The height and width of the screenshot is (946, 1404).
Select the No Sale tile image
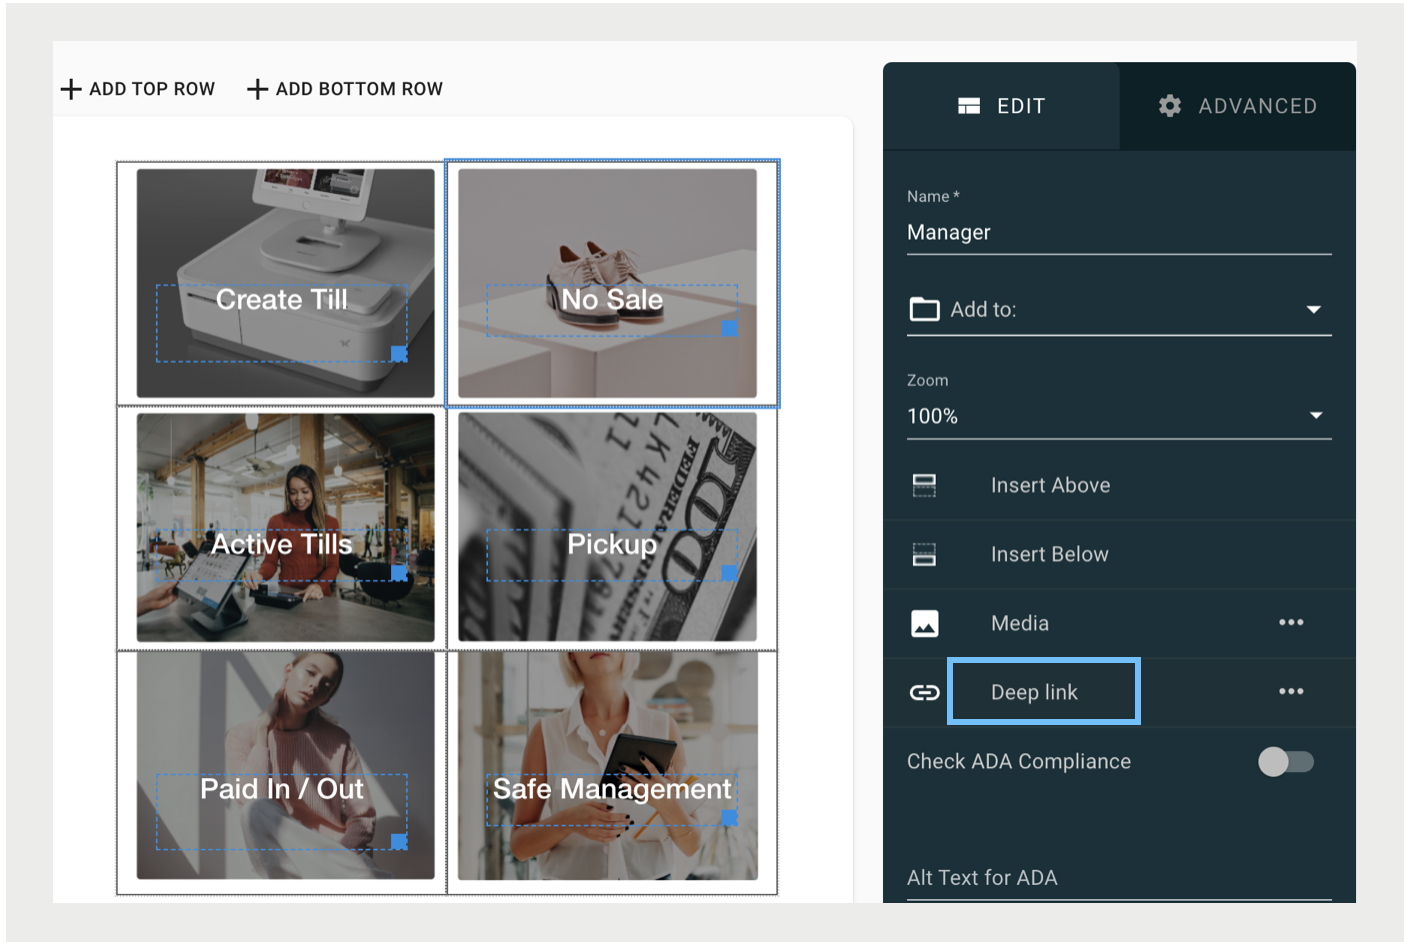(607, 283)
